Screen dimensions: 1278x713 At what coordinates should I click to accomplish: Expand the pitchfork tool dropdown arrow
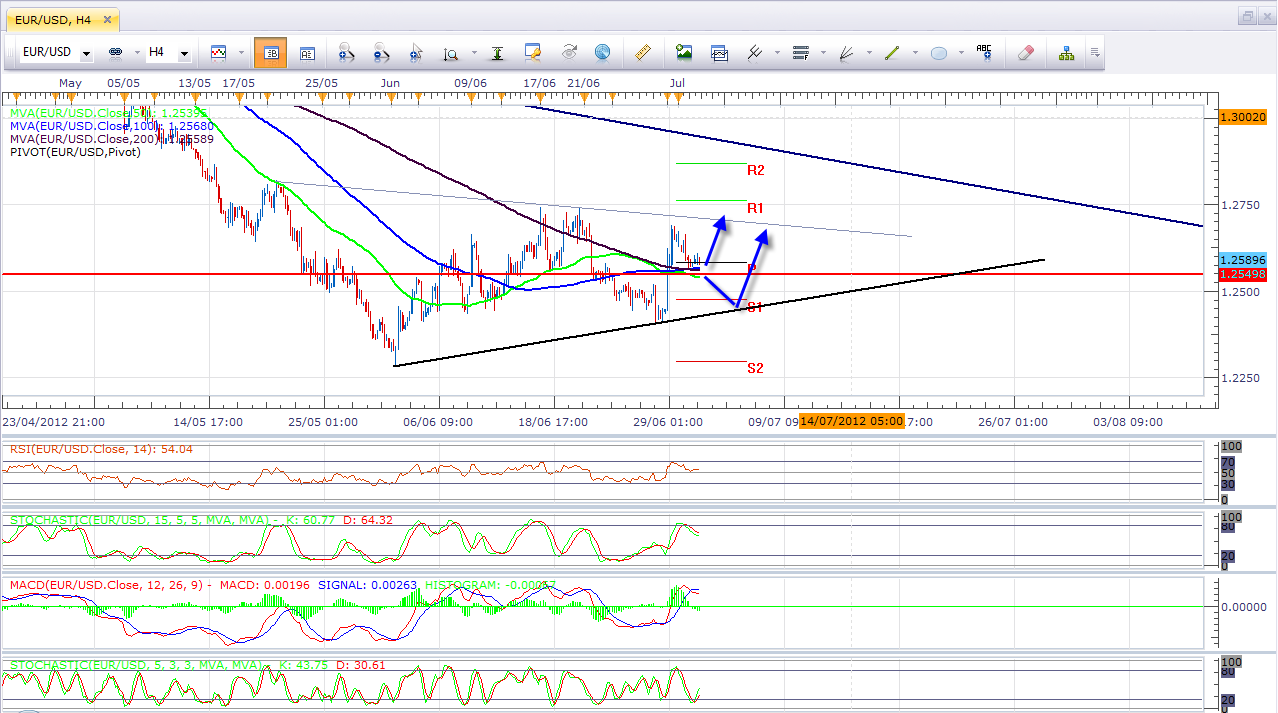click(777, 53)
